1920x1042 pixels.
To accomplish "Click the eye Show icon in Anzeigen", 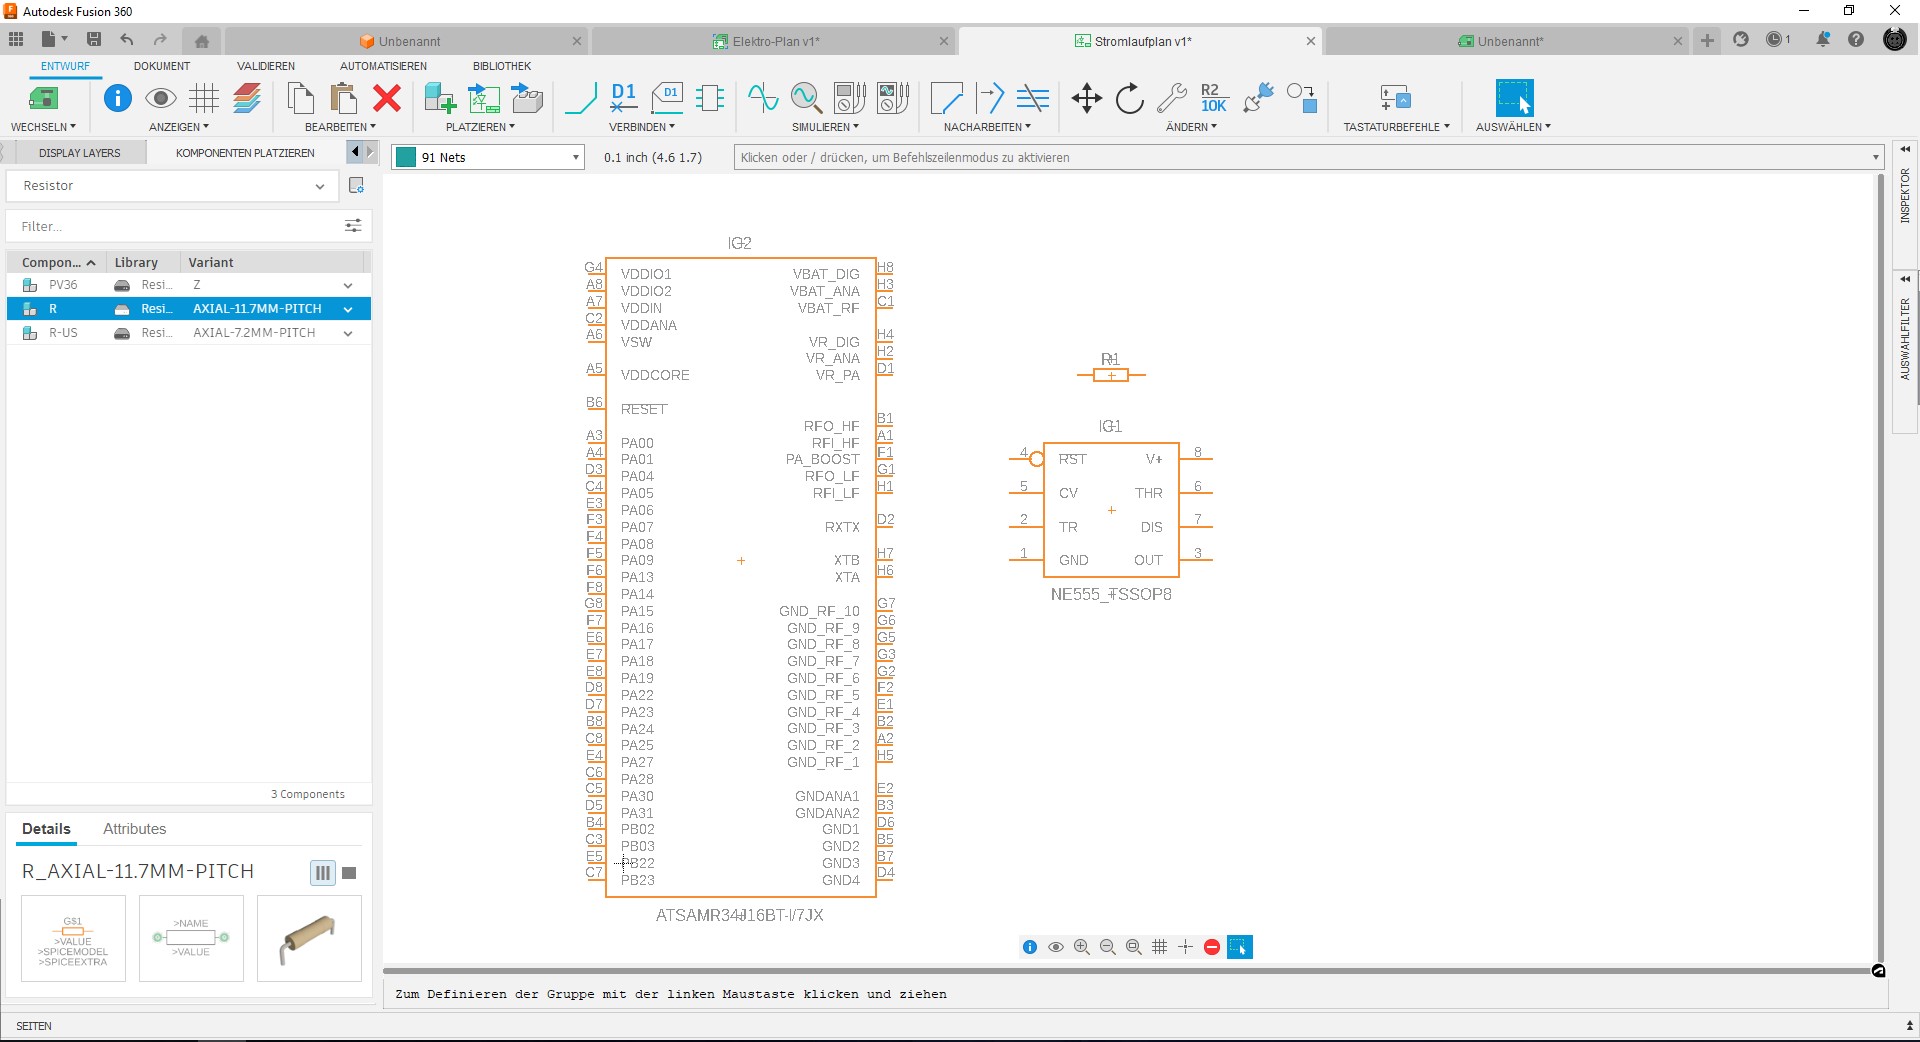I will click(x=160, y=98).
